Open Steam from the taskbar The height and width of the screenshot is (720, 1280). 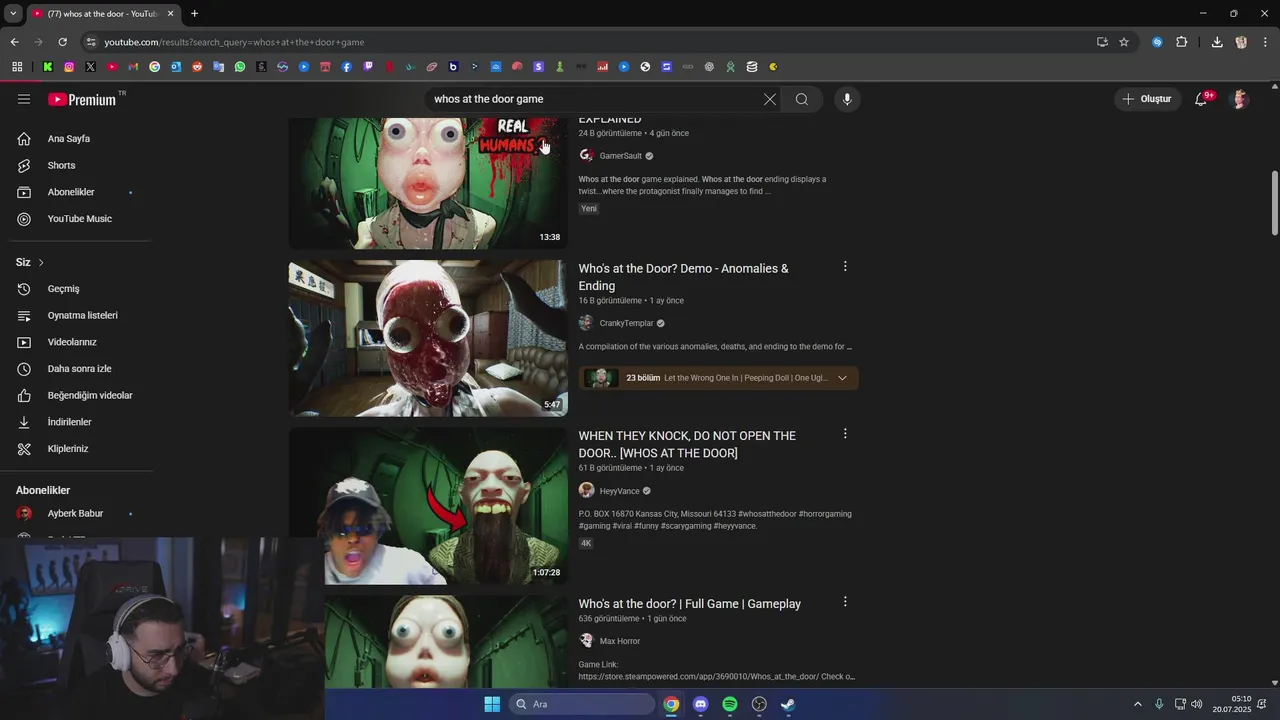(x=788, y=704)
